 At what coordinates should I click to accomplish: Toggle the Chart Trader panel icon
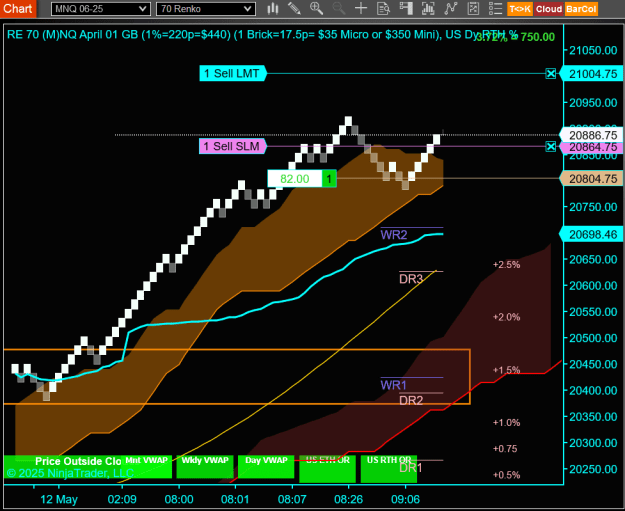pyautogui.click(x=406, y=8)
